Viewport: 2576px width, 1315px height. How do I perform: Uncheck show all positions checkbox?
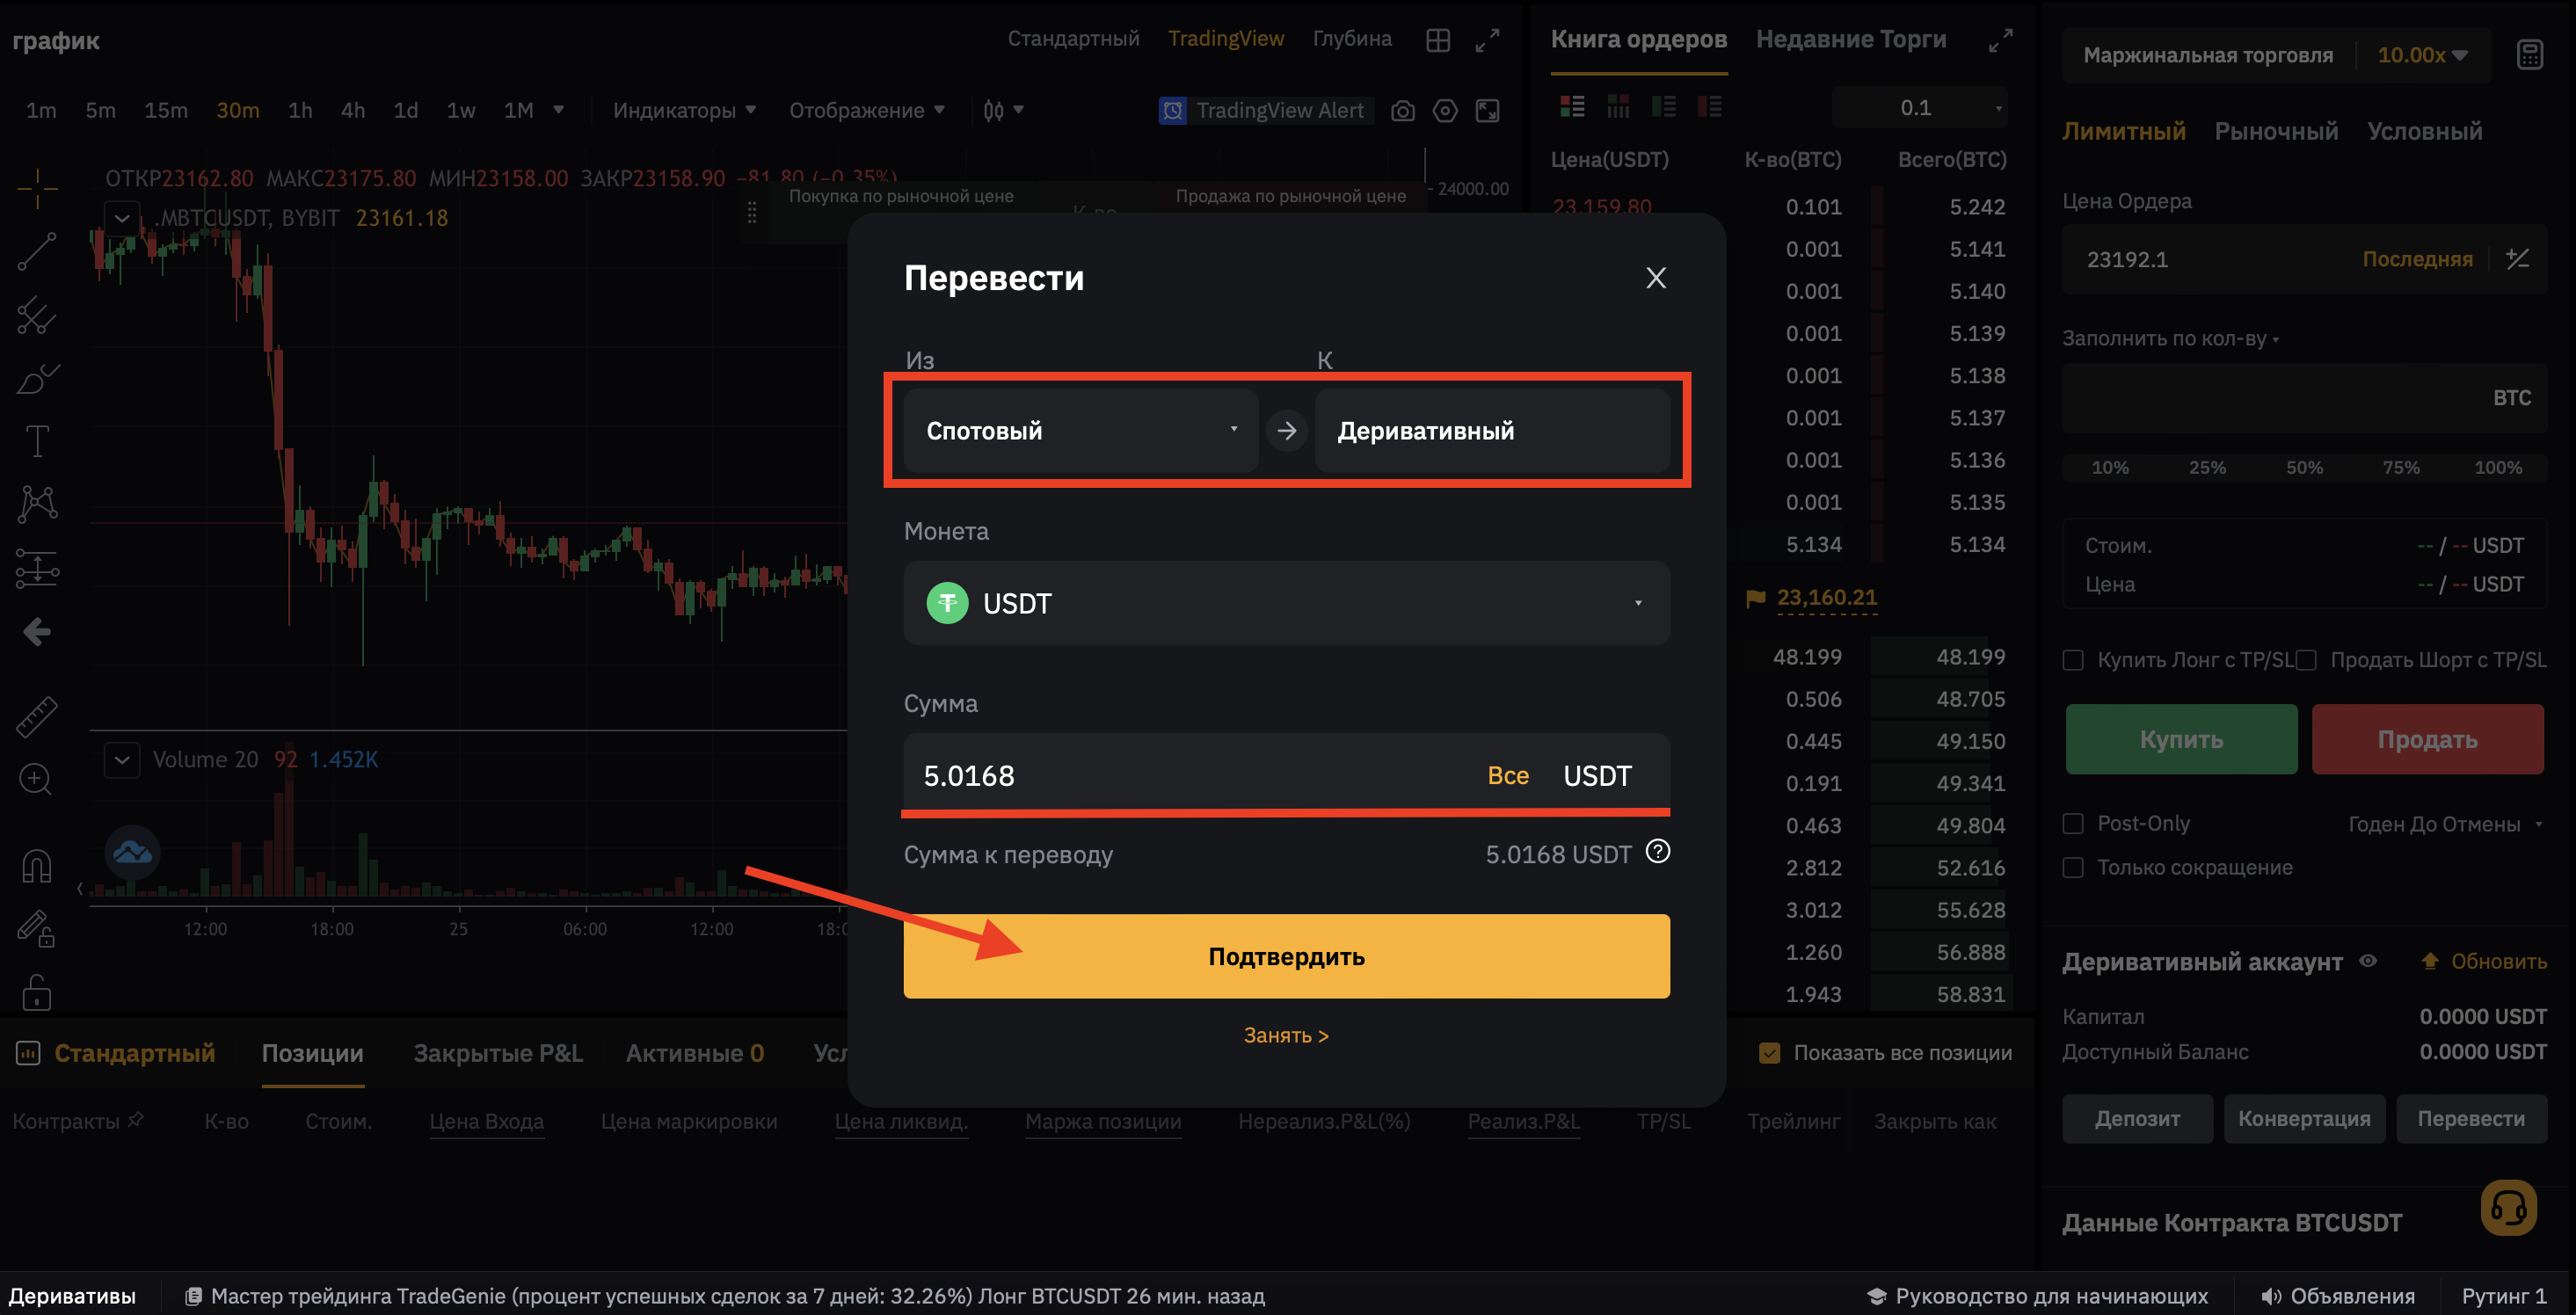[1769, 1053]
